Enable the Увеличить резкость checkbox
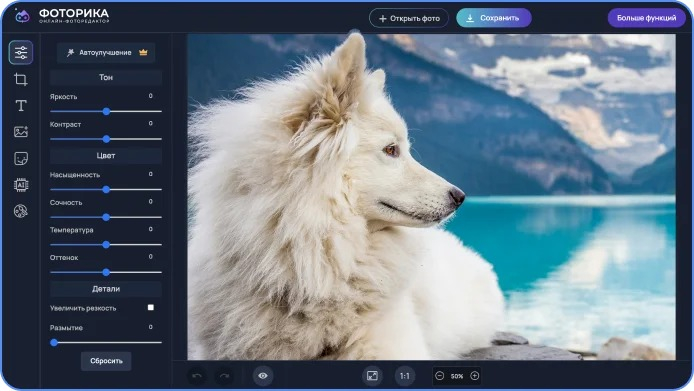 (150, 307)
